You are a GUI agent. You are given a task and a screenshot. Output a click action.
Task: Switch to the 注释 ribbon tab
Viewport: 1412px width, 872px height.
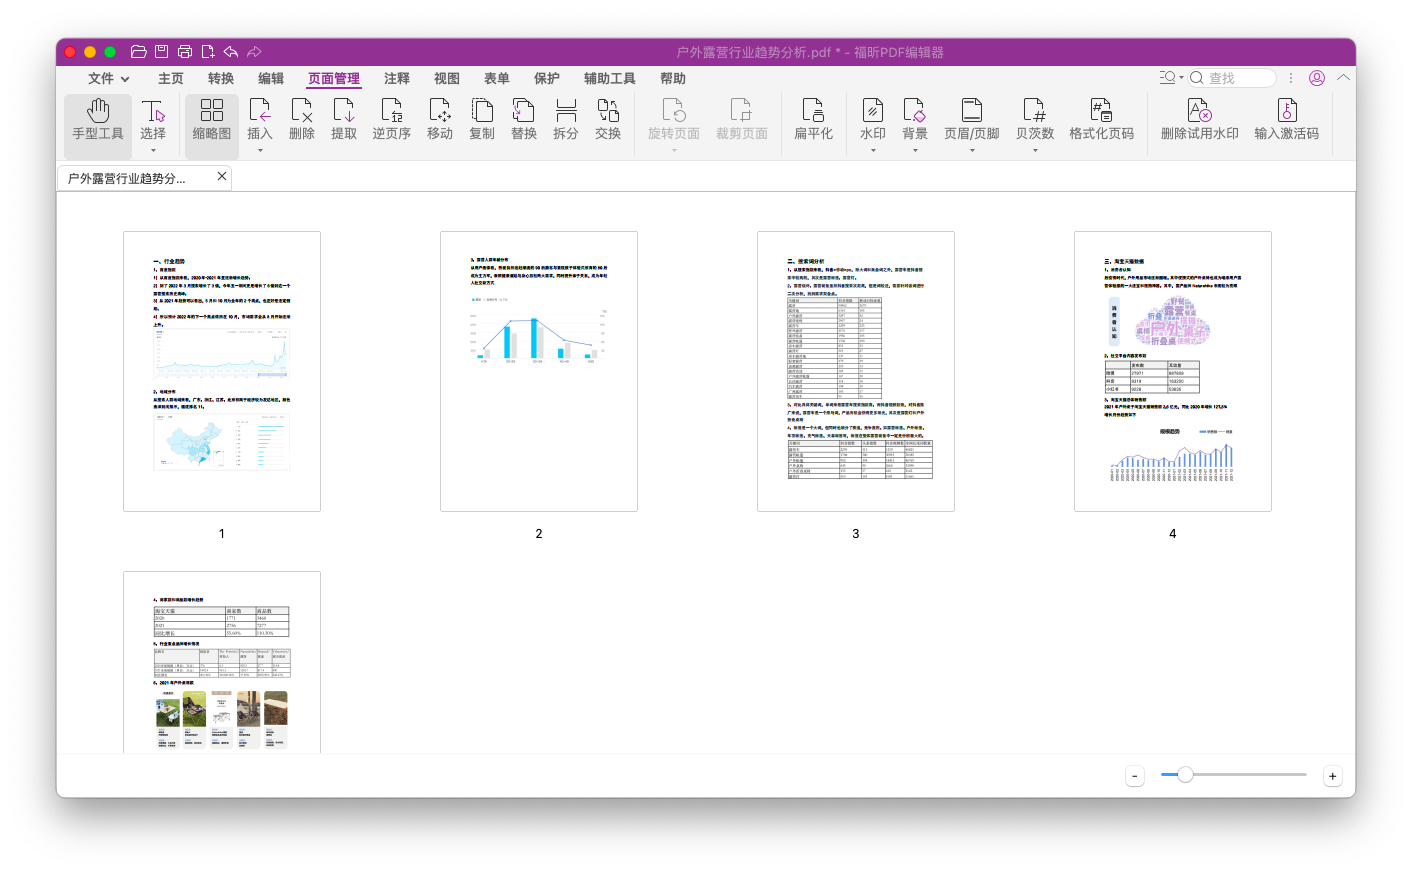[x=397, y=78]
